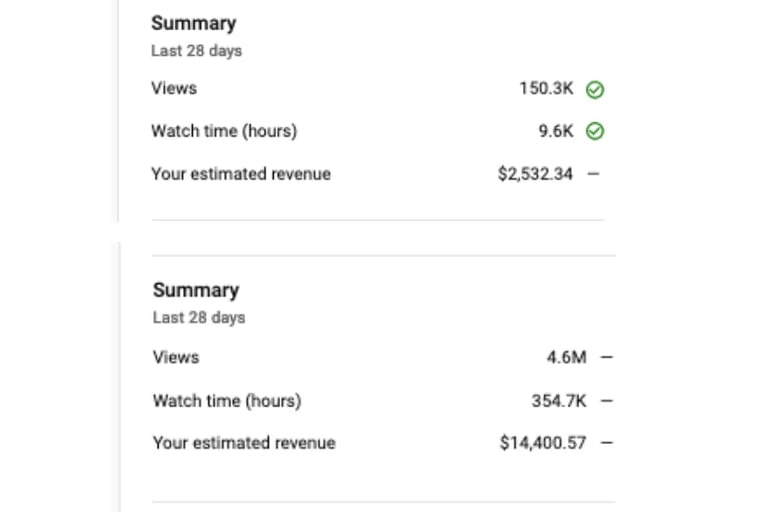
Task: Select the 4.6M views value
Action: pos(566,357)
